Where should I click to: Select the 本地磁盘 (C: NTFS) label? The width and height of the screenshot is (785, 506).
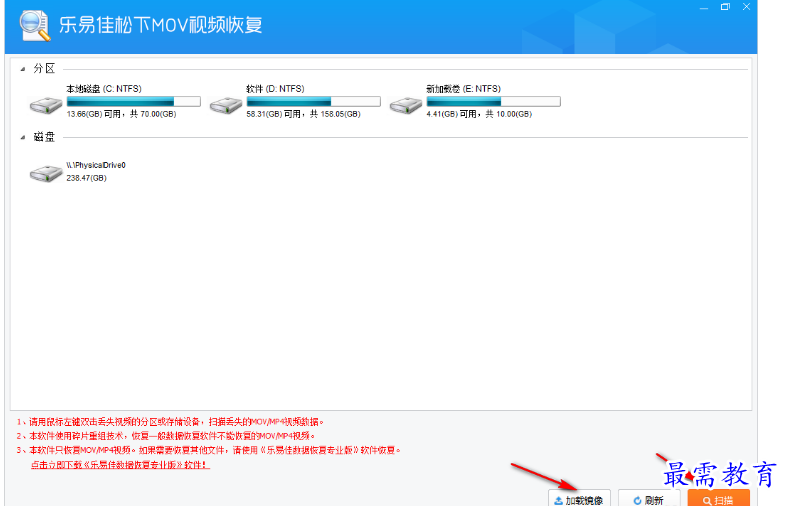pyautogui.click(x=104, y=89)
